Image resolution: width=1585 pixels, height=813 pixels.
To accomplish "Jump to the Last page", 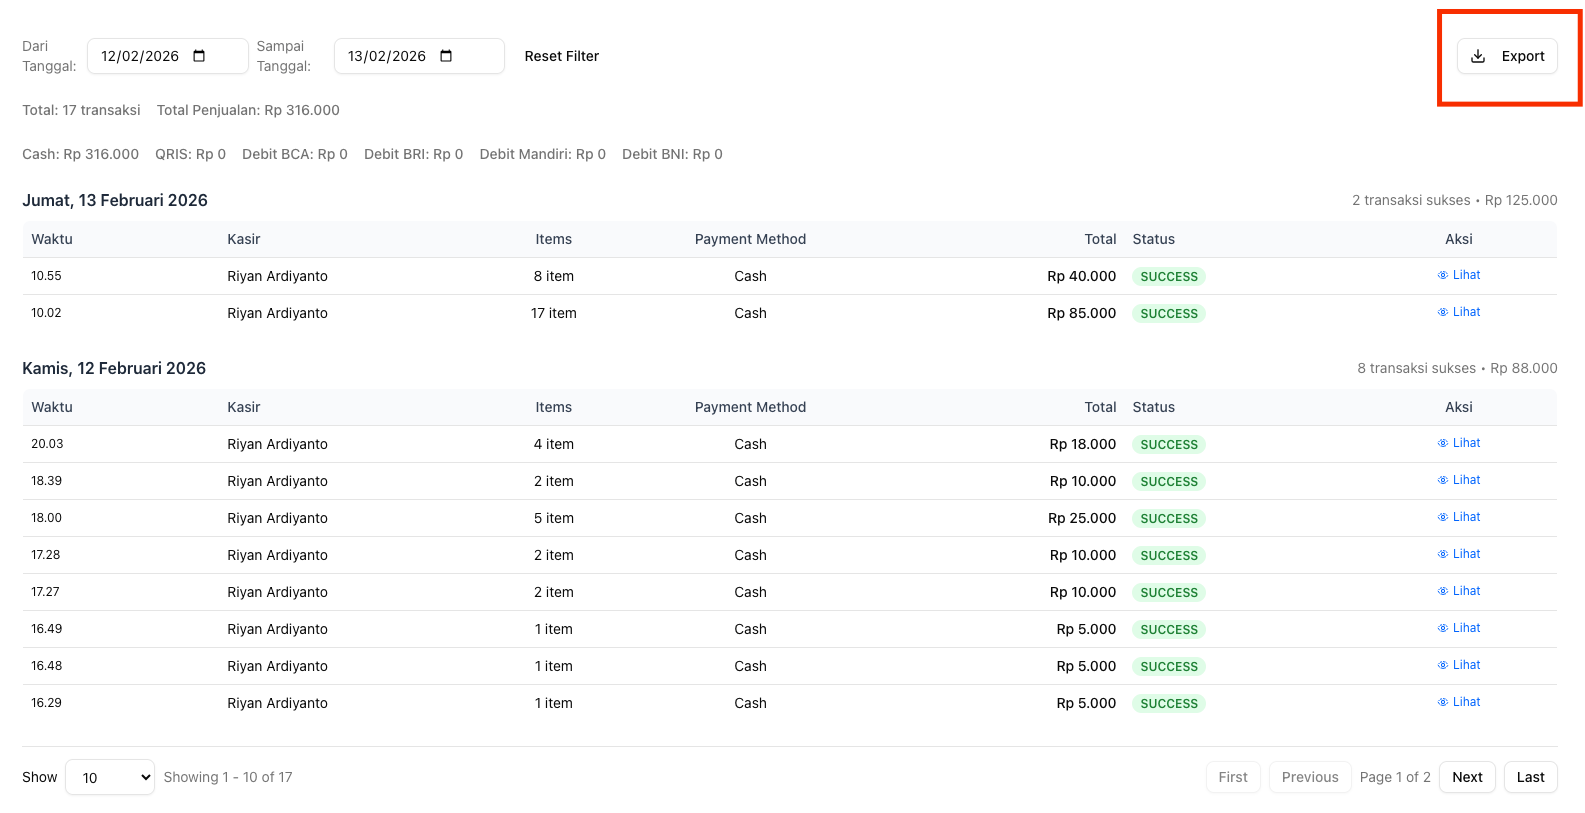I will [1530, 777].
